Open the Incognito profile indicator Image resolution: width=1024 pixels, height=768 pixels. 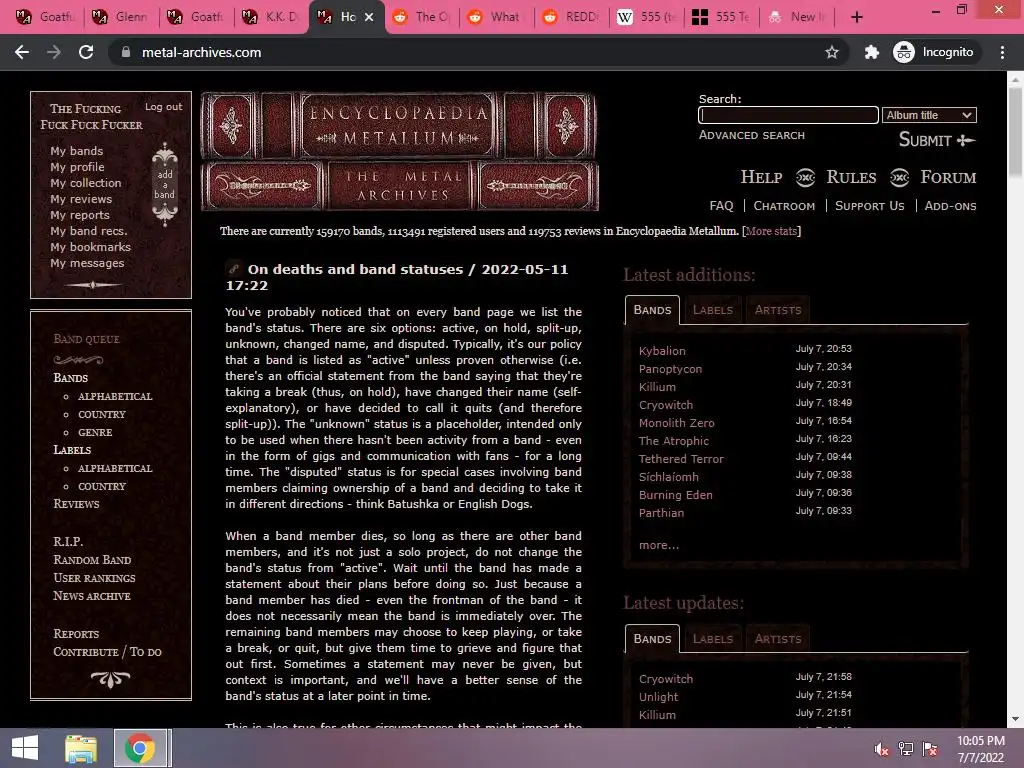(x=934, y=52)
